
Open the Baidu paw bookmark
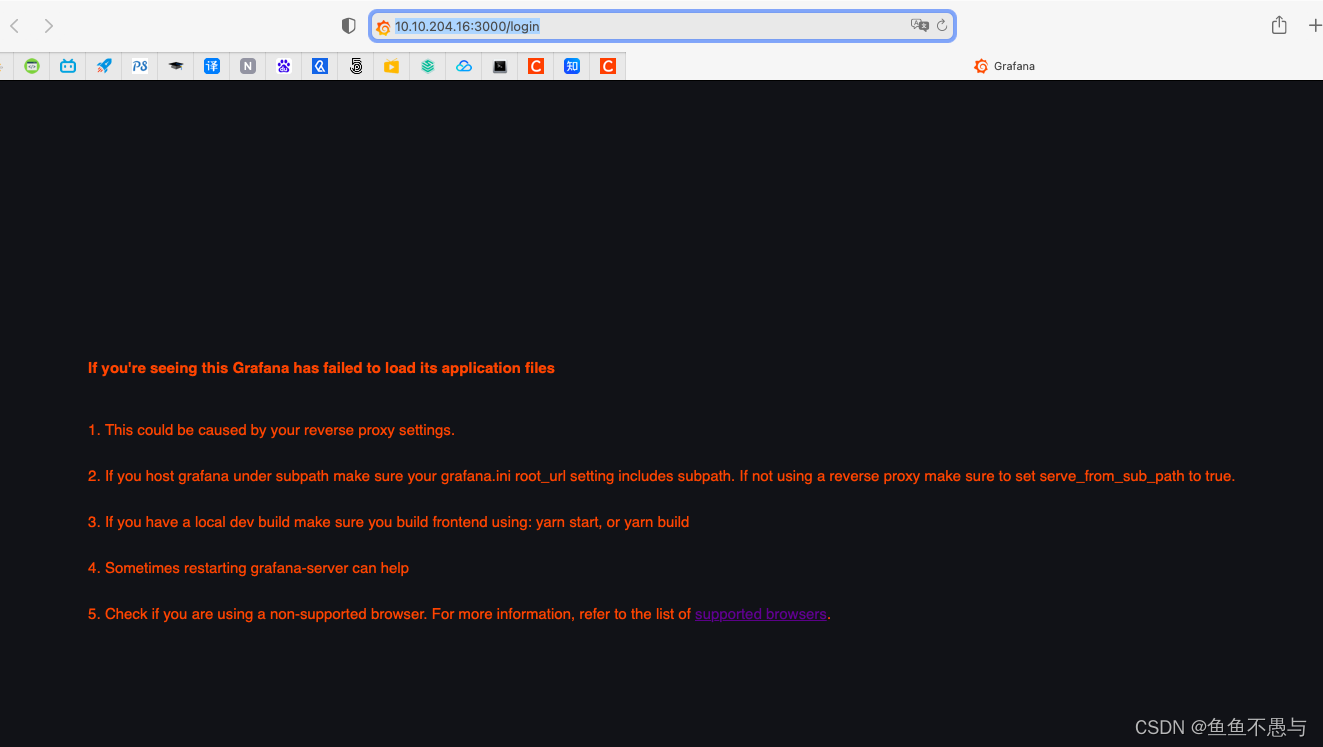point(284,66)
